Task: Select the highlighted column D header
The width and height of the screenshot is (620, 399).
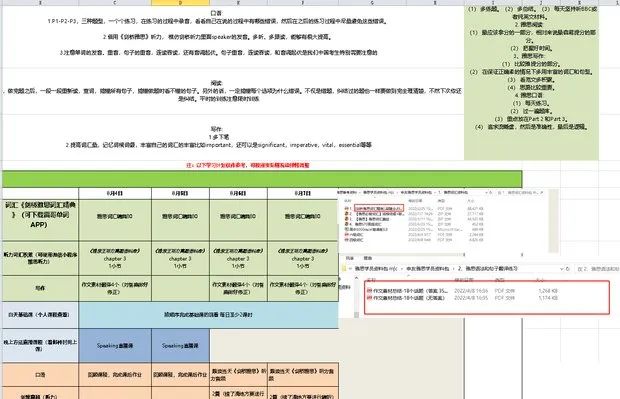Action: point(180,3)
